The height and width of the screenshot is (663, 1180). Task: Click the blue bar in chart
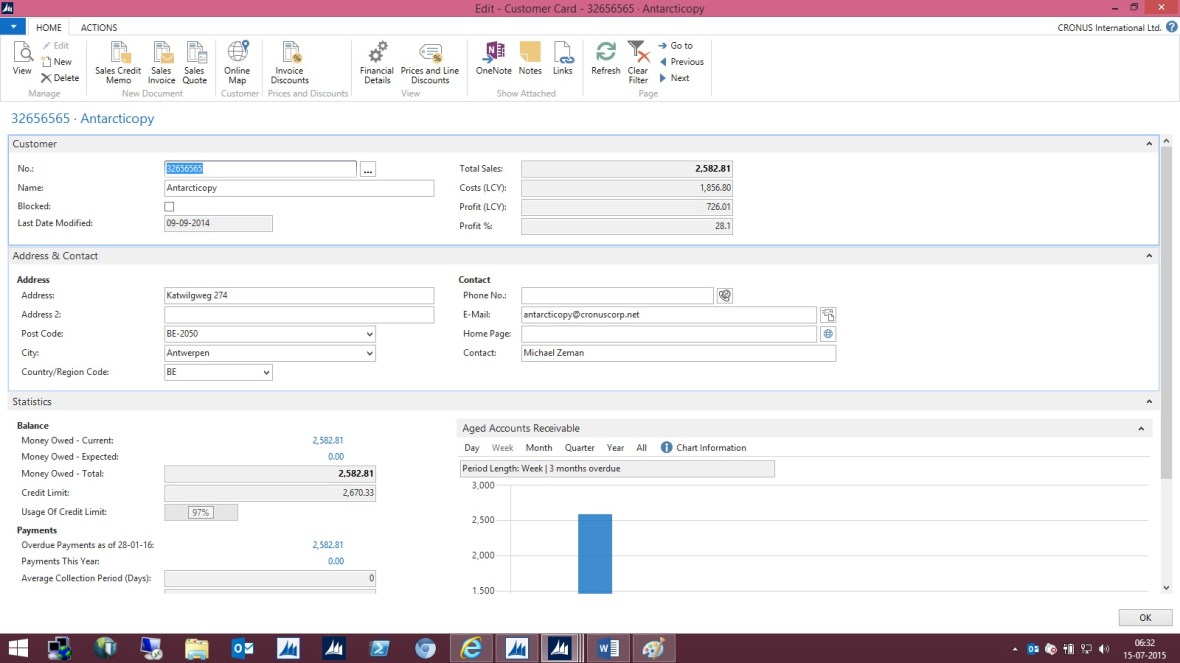(x=595, y=553)
